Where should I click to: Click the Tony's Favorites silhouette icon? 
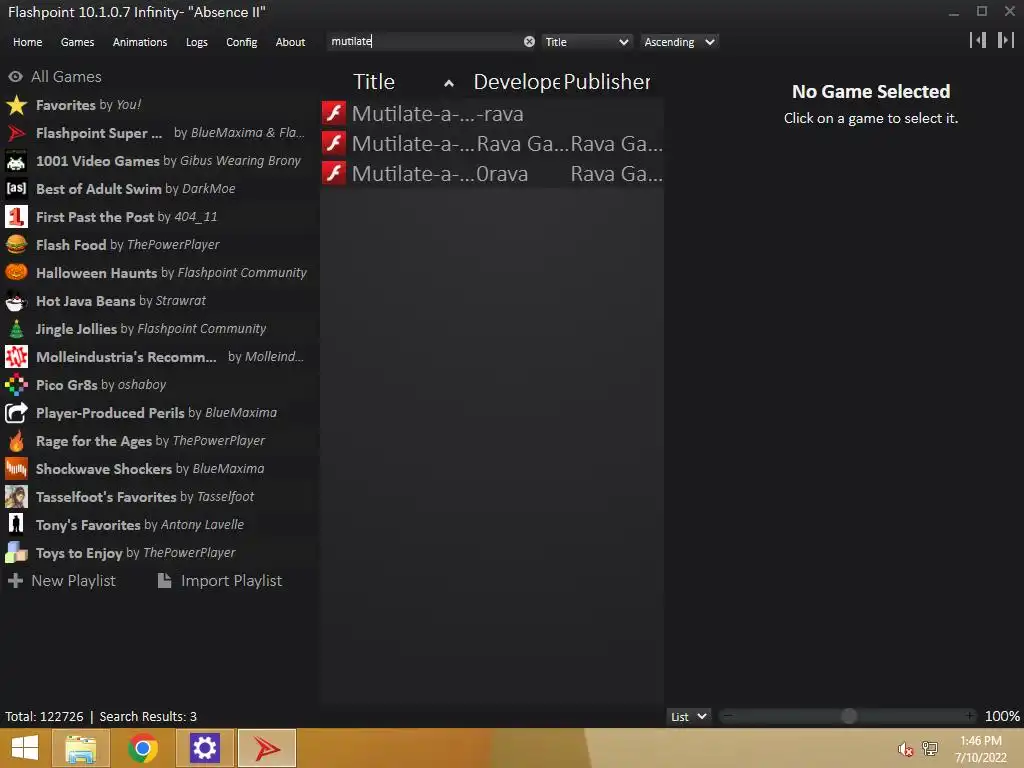(x=16, y=524)
